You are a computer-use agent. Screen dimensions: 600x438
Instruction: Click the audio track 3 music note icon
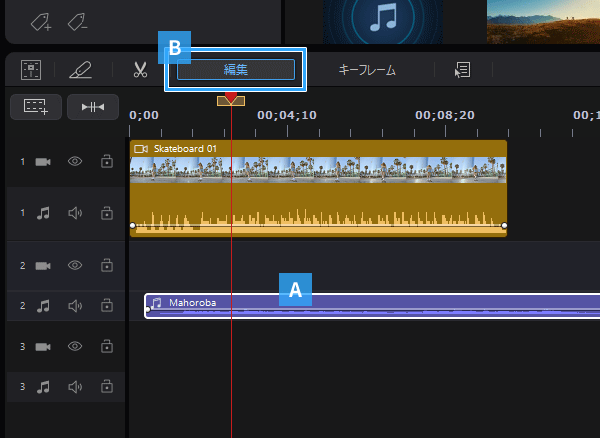pyautogui.click(x=43, y=387)
